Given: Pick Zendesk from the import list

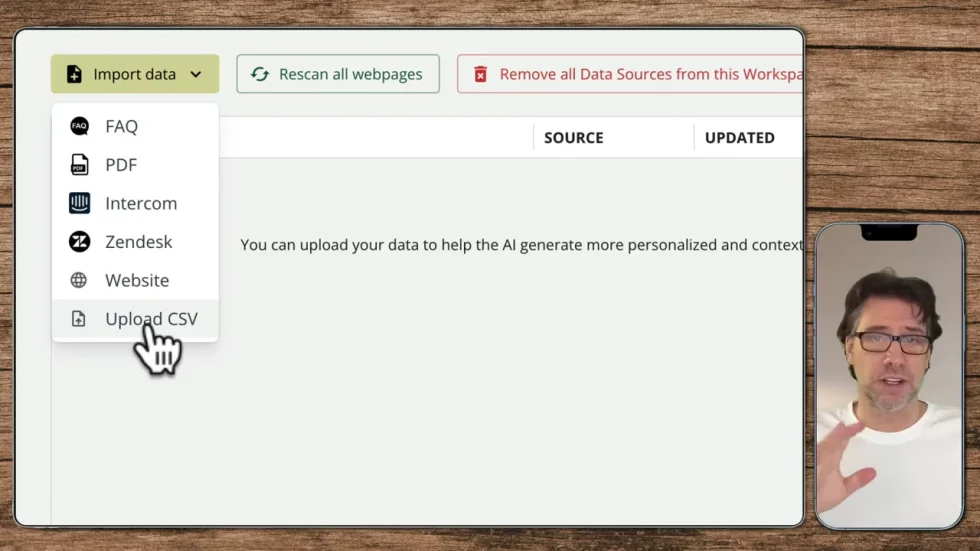Looking at the screenshot, I should [x=139, y=242].
